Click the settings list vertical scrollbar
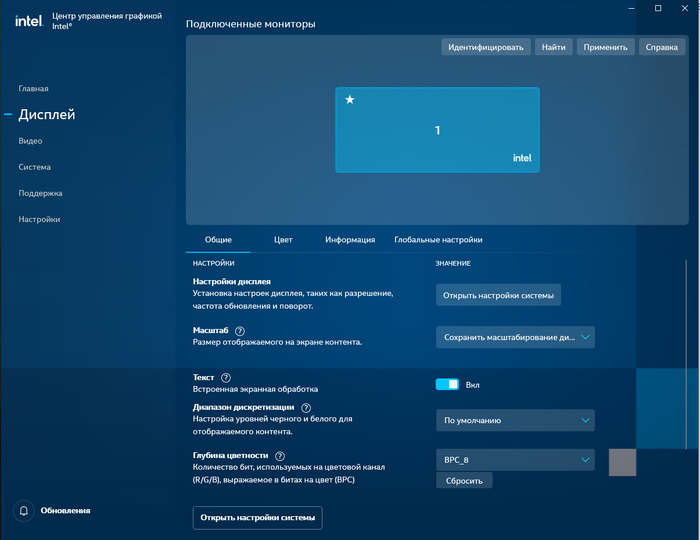Viewport: 700px width, 540px height. click(x=686, y=354)
